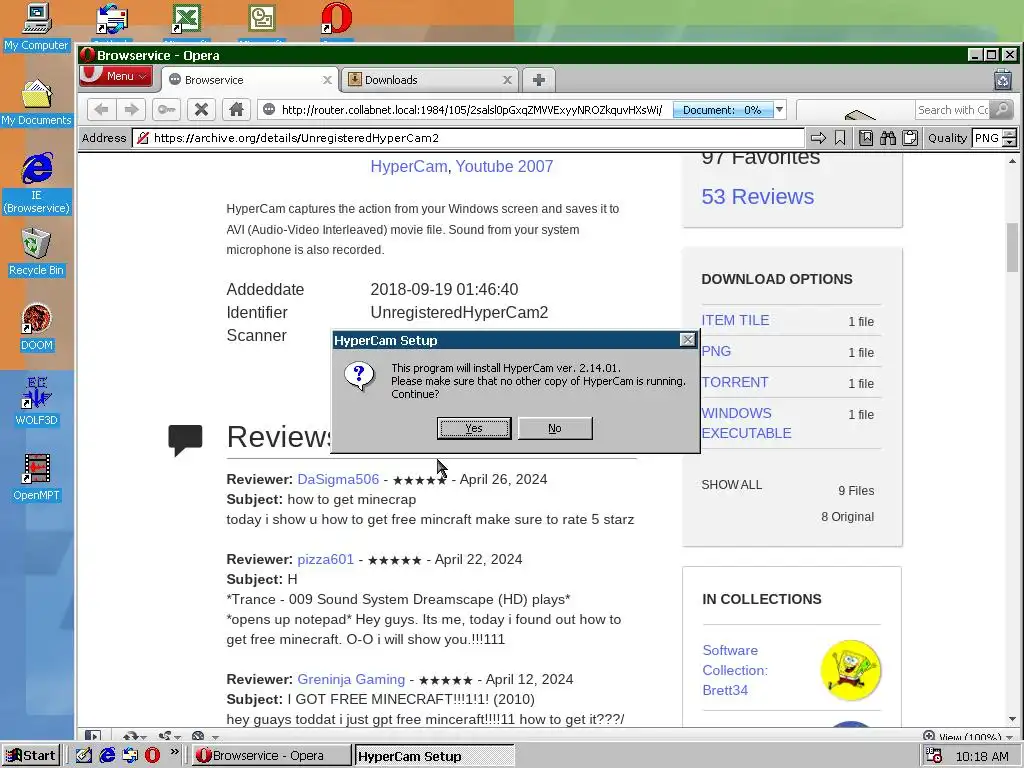Open Software Collection: Brett34 link
Image resolution: width=1024 pixels, height=768 pixels.
coord(735,670)
